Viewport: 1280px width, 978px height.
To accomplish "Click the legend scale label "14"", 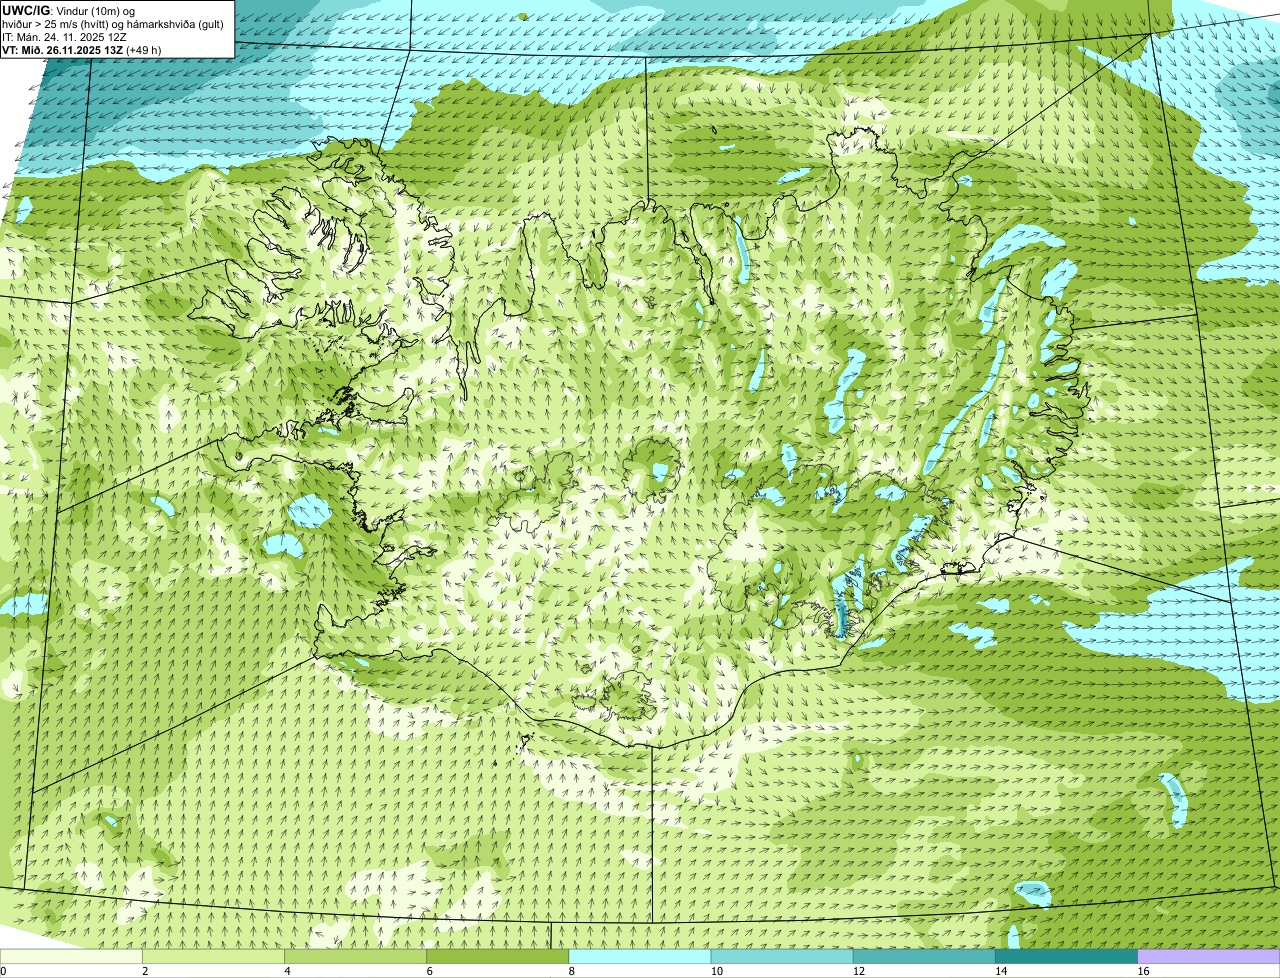I will pyautogui.click(x=1000, y=971).
